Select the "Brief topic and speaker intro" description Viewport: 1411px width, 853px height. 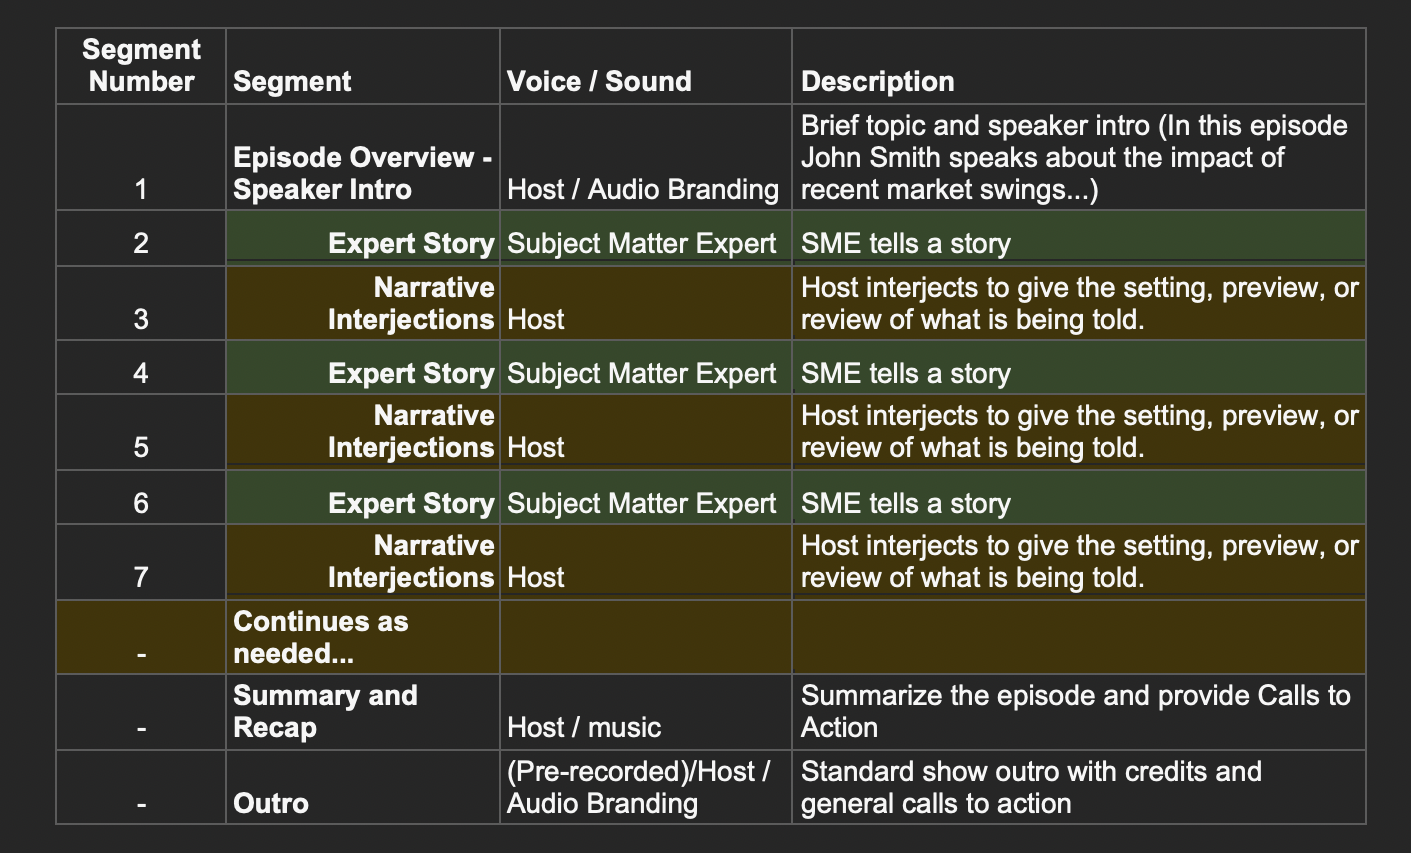coord(1079,157)
